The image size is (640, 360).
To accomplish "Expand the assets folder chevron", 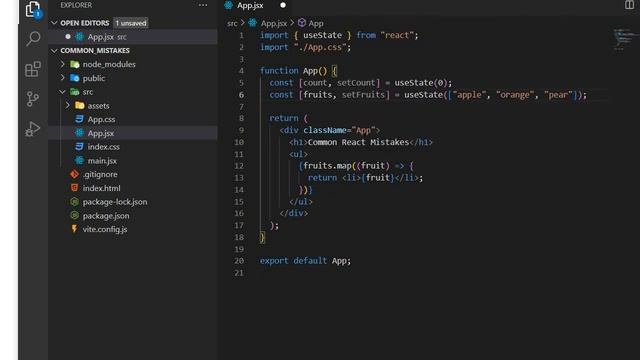I will coord(68,105).
